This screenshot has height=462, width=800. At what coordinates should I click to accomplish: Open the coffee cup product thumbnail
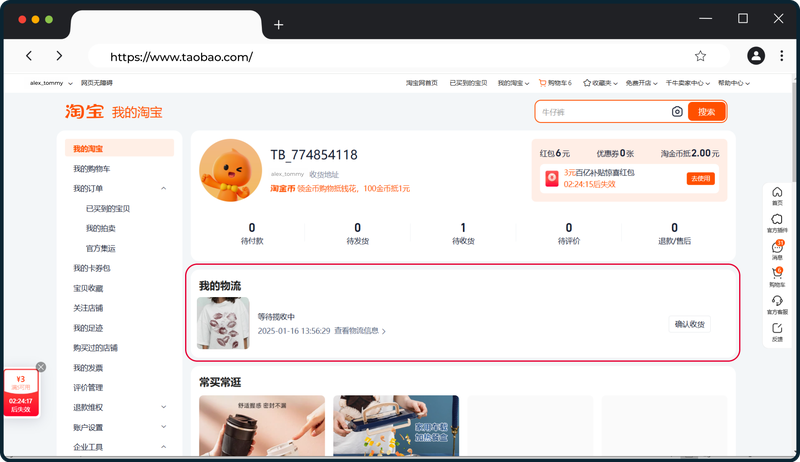point(262,426)
